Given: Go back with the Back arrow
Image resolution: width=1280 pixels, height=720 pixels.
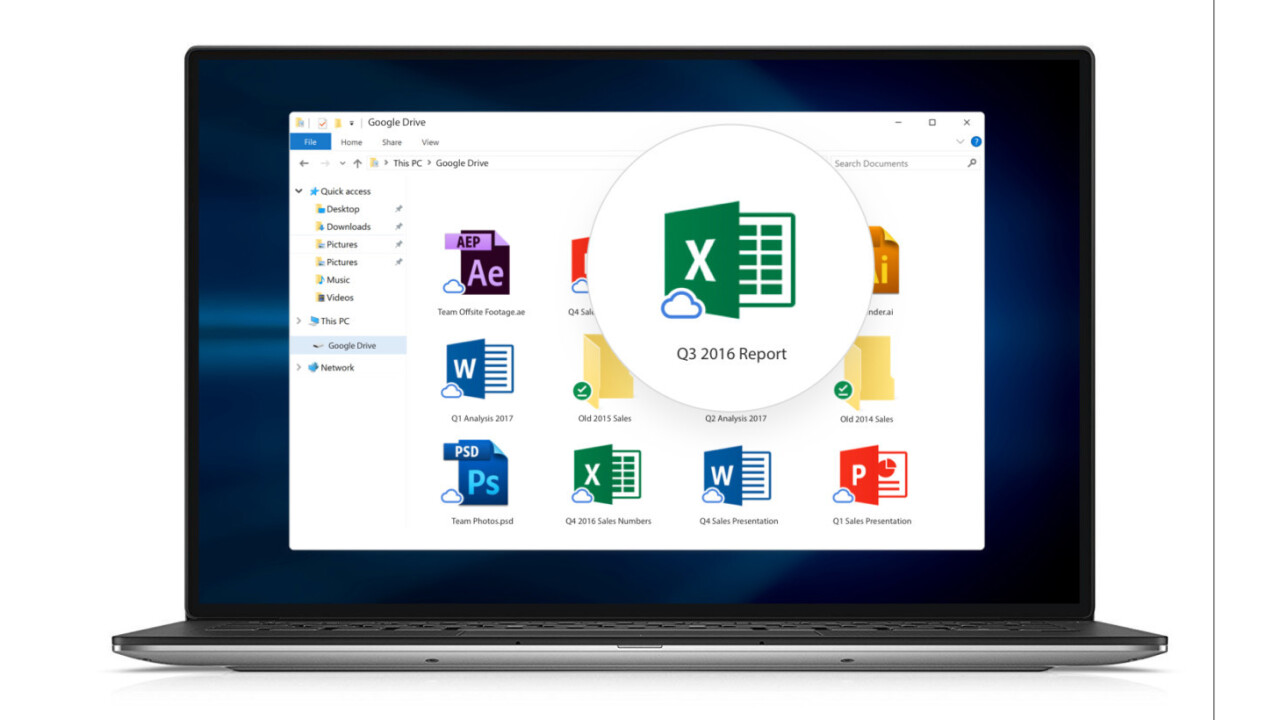Looking at the screenshot, I should point(304,163).
